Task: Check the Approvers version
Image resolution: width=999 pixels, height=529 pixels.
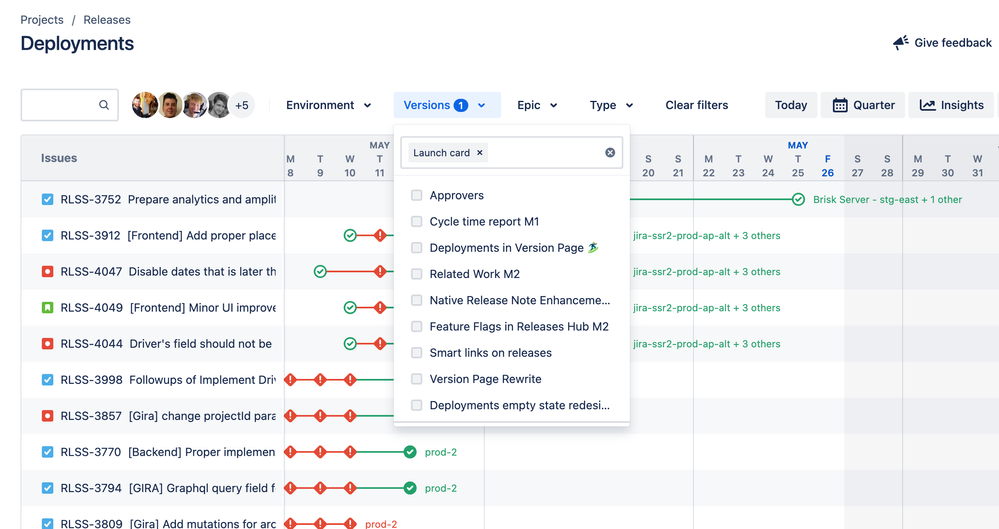Action: click(417, 195)
